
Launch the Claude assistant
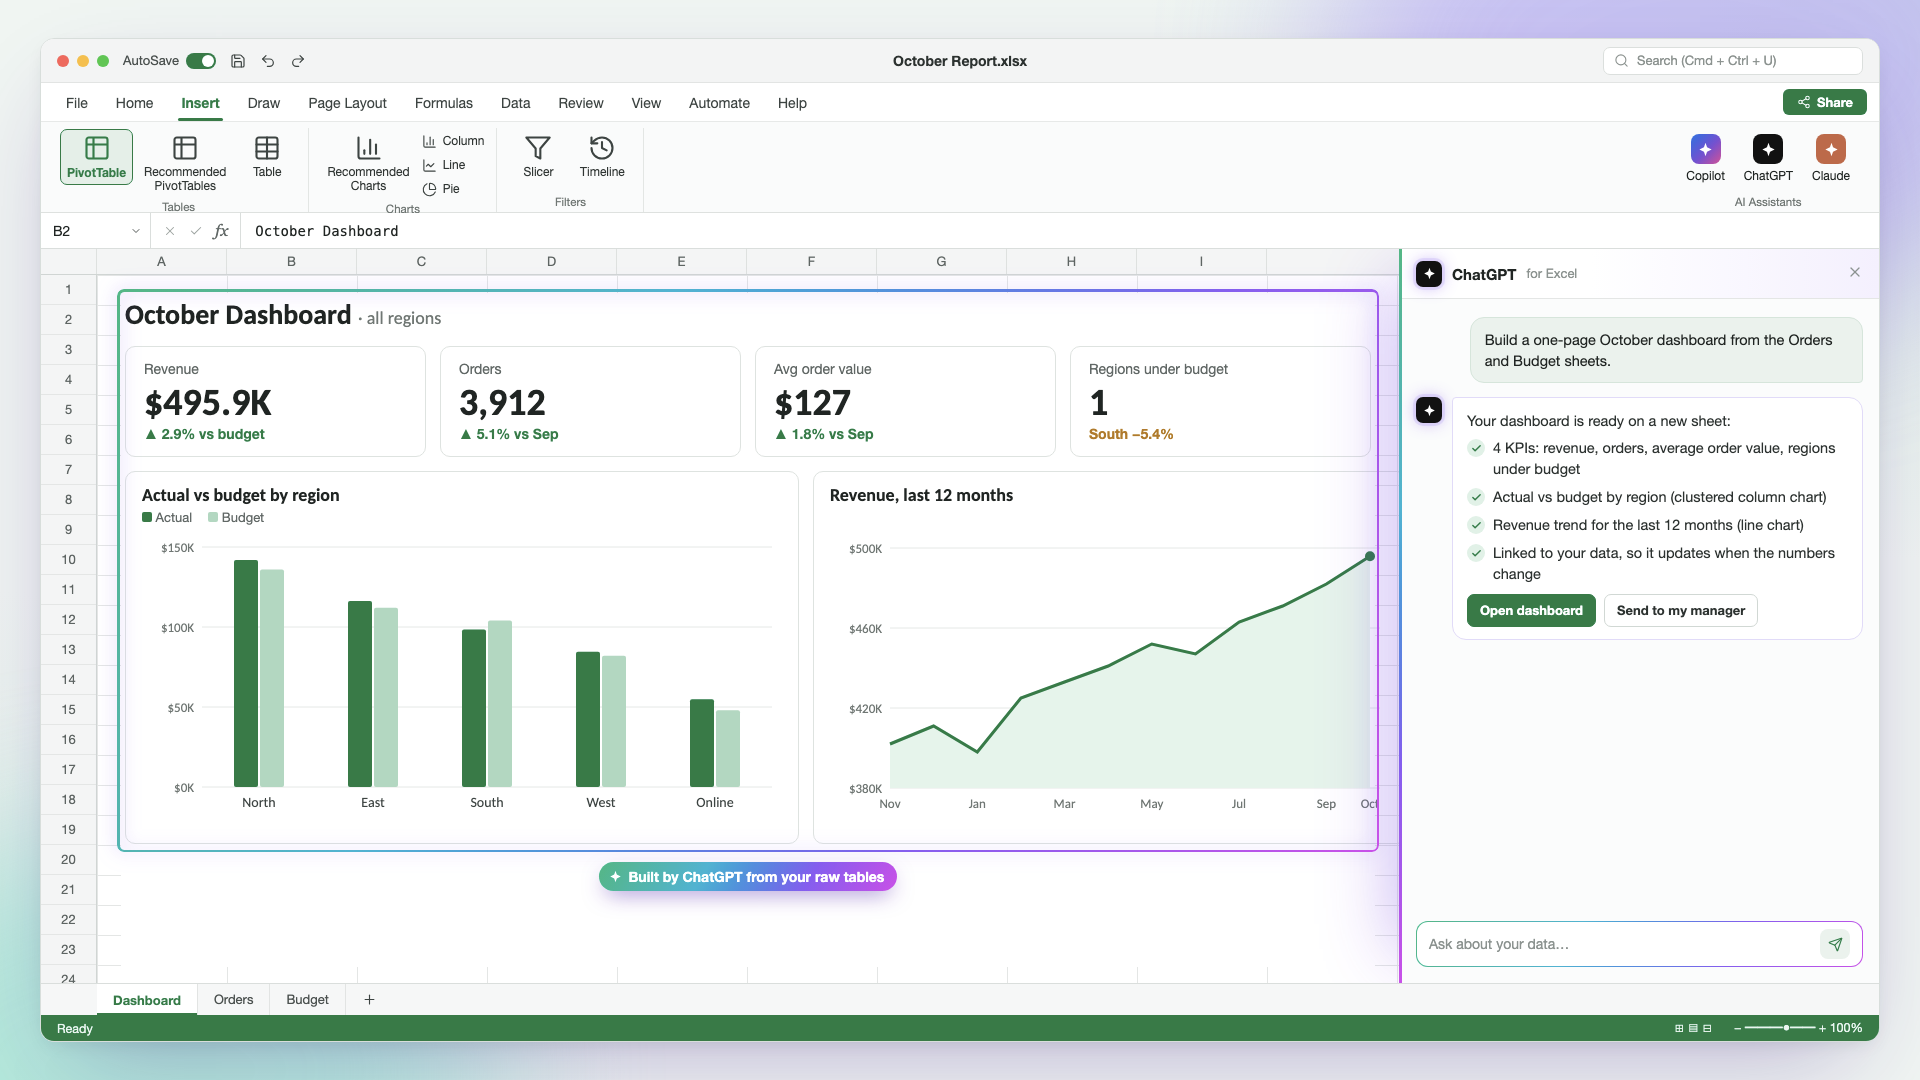pos(1831,158)
